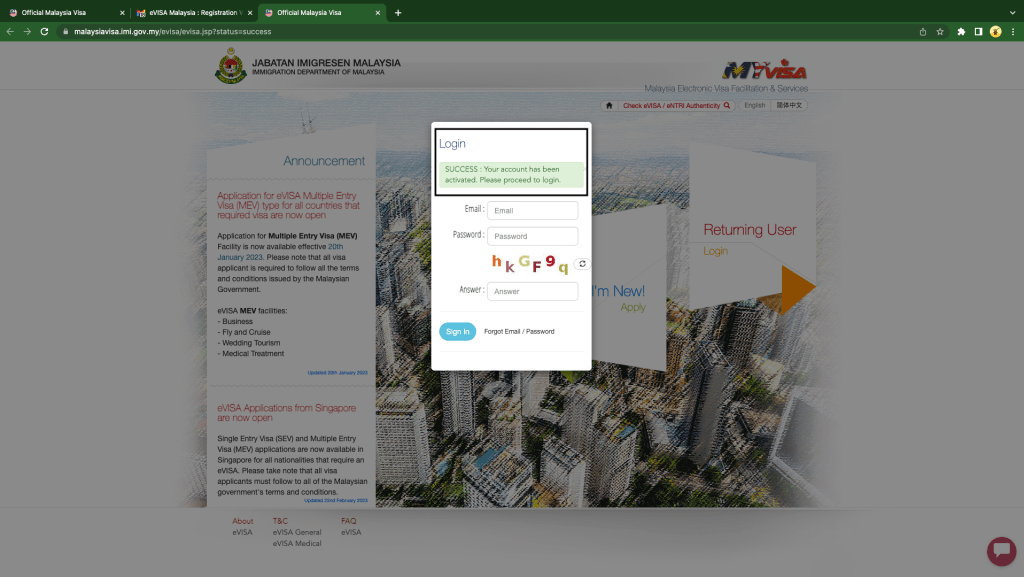
Task: Click the MEV announcement heading
Action: point(288,205)
